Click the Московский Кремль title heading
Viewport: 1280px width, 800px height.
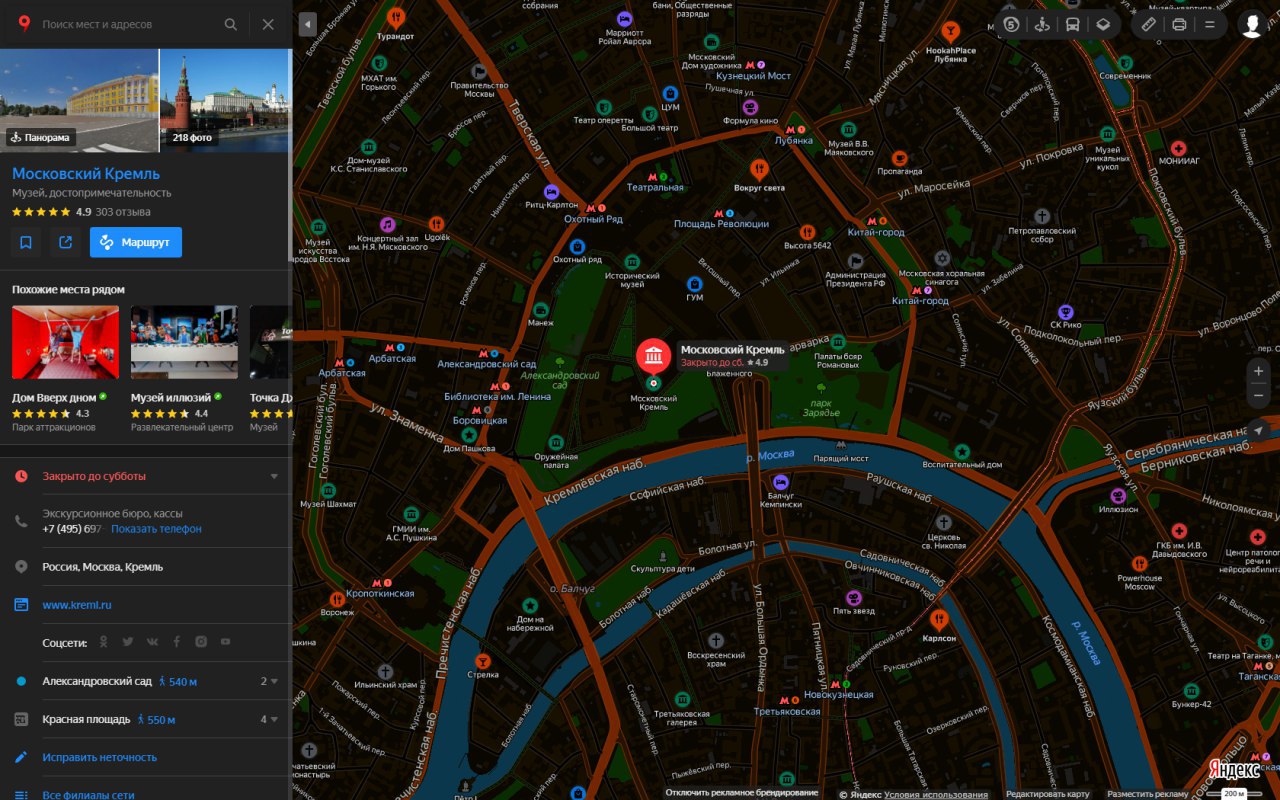click(86, 174)
